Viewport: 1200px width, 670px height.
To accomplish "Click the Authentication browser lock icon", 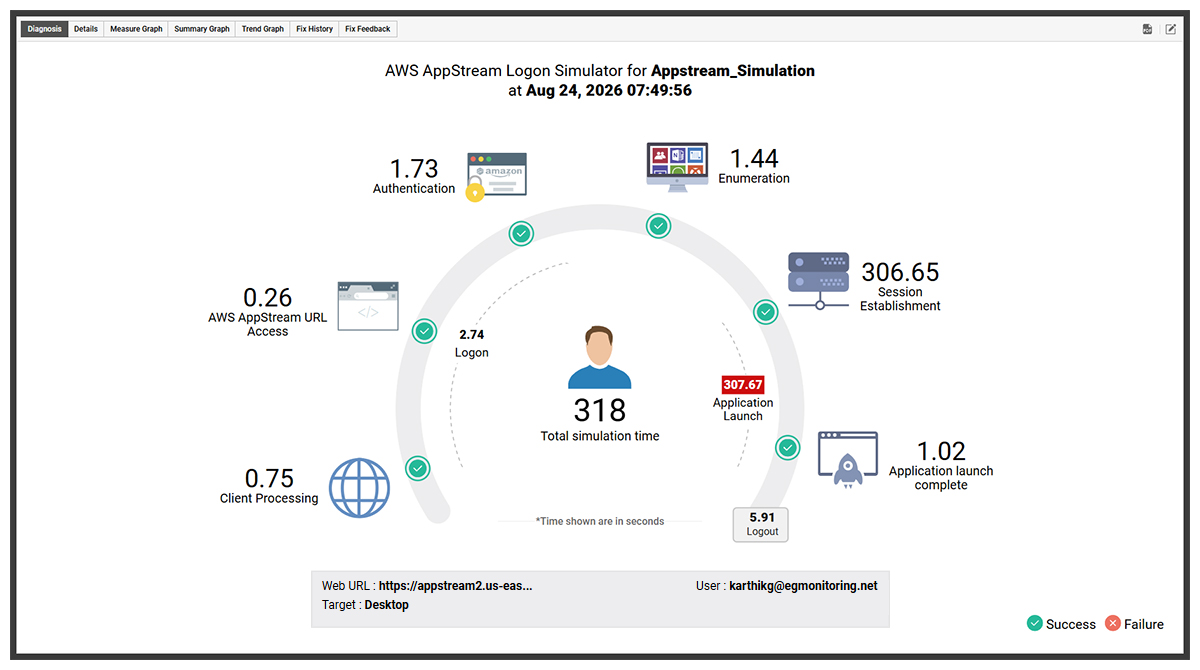I will [496, 177].
